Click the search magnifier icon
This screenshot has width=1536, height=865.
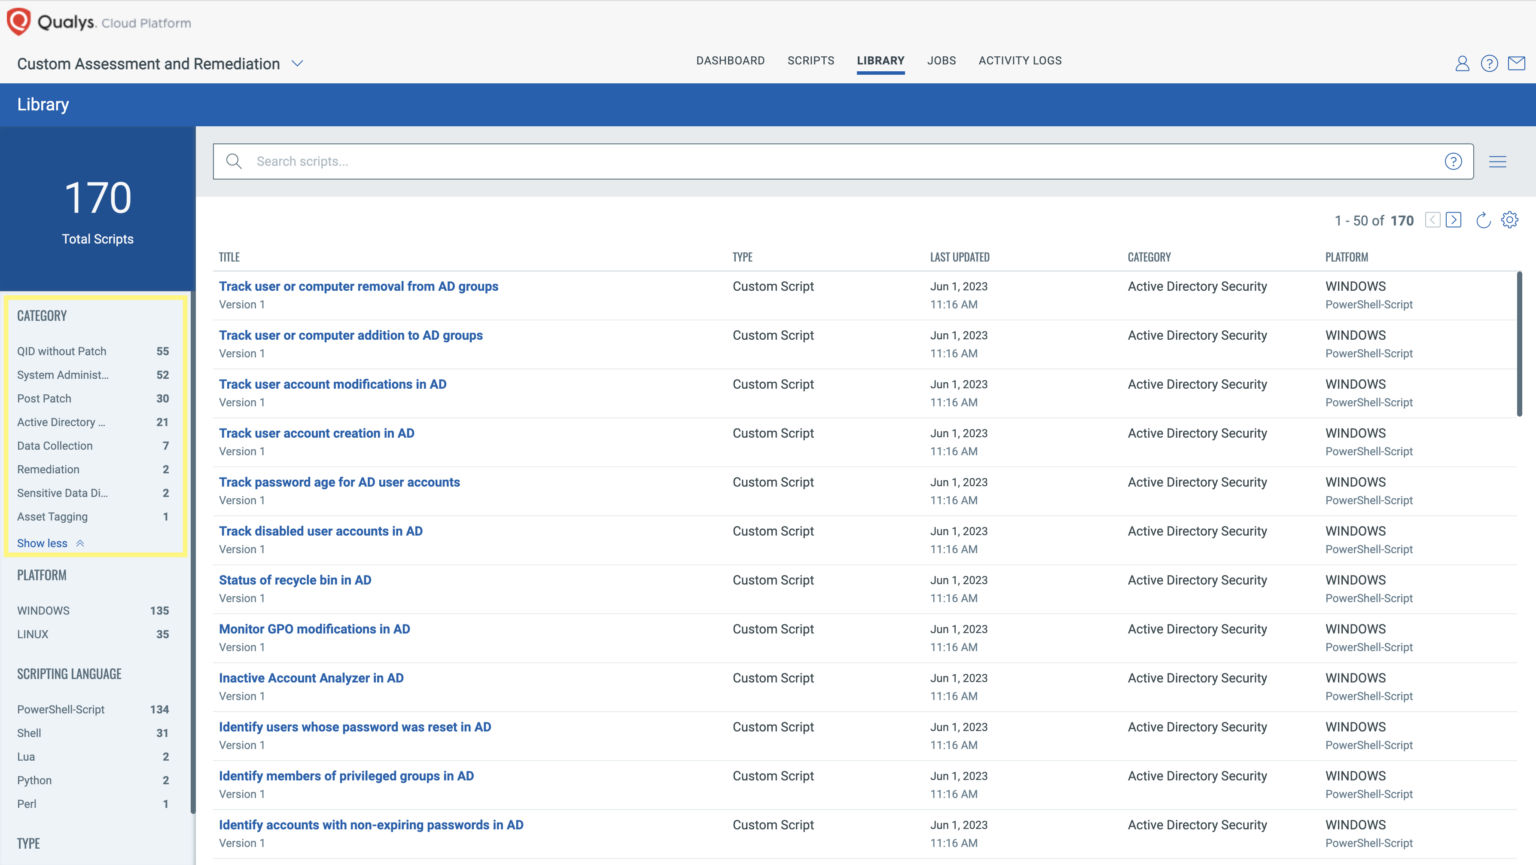tap(234, 160)
